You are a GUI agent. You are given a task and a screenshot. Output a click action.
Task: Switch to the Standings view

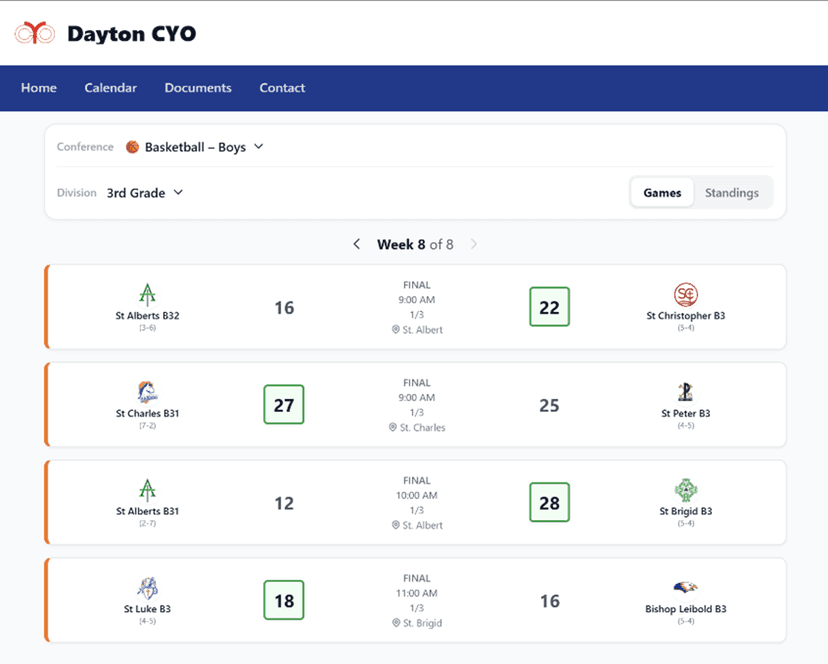click(x=732, y=193)
